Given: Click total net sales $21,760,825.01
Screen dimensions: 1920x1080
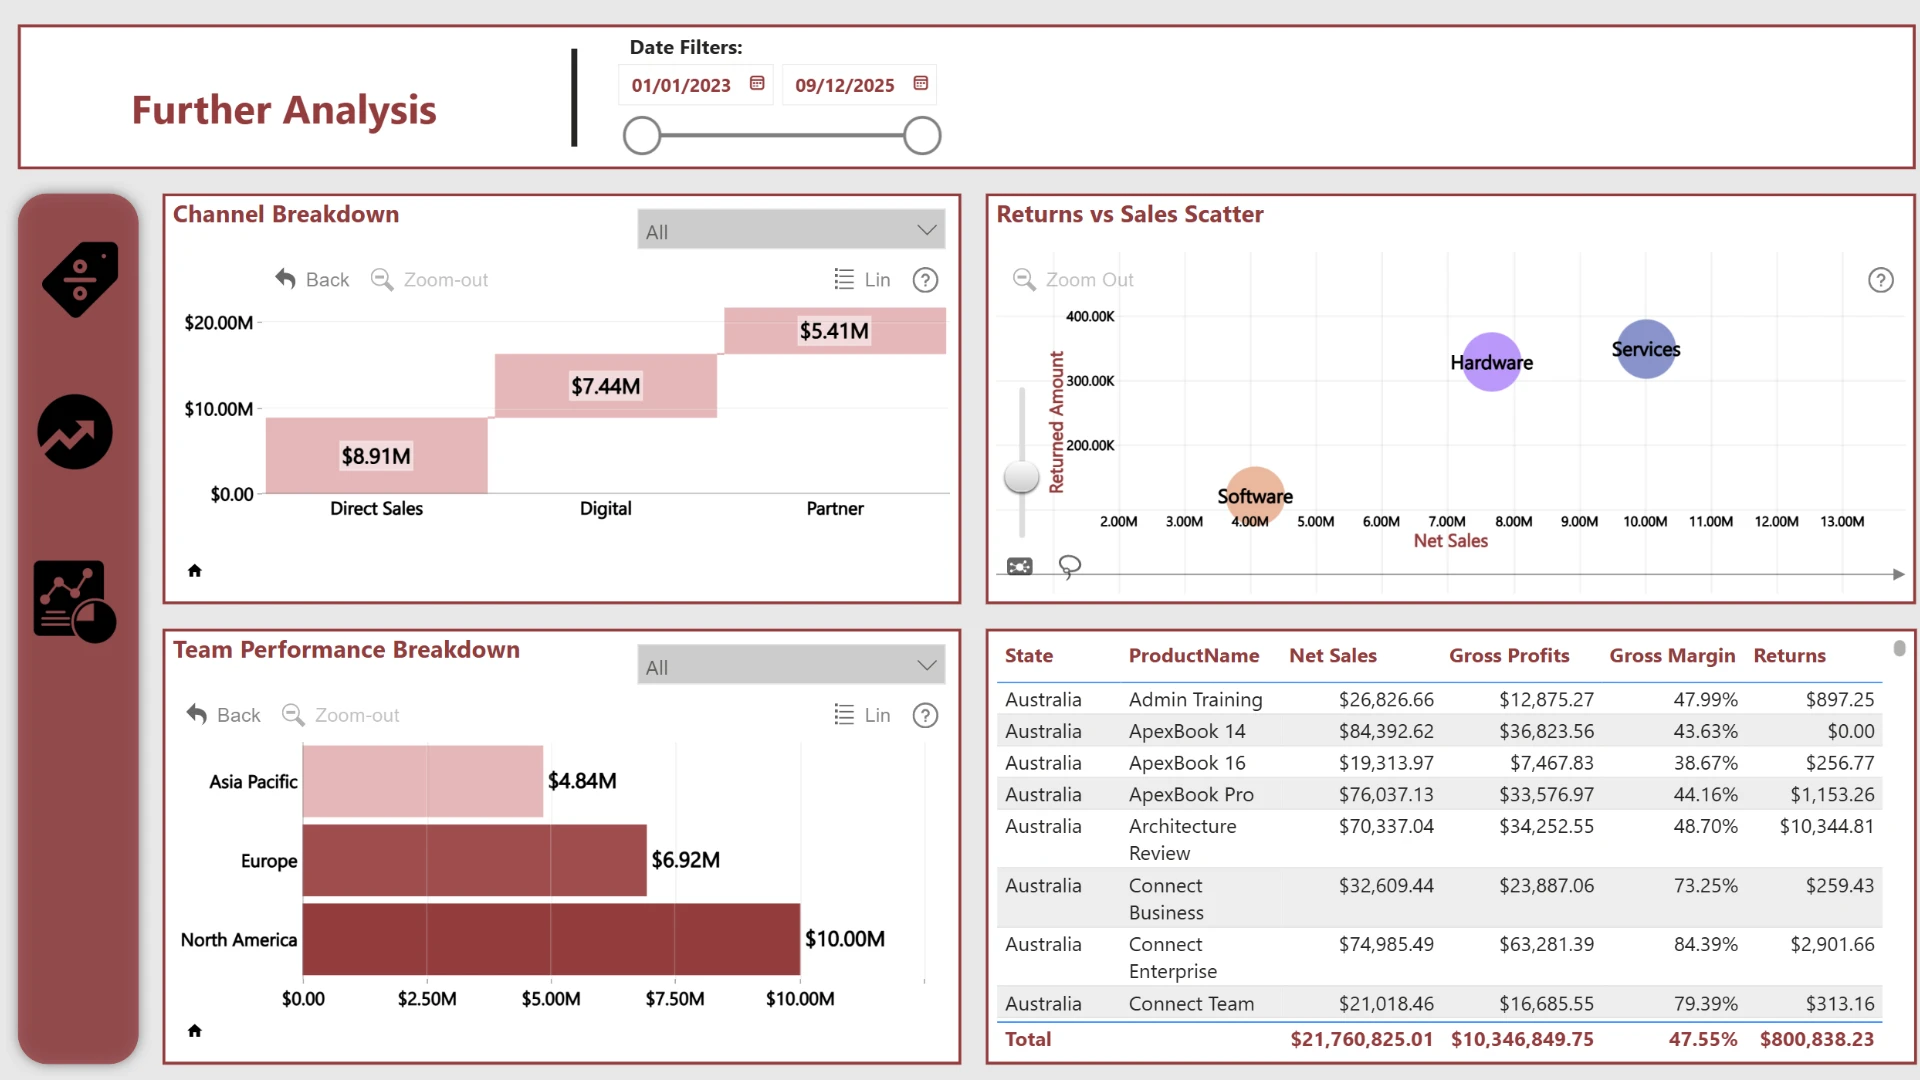Looking at the screenshot, I should point(1362,1039).
